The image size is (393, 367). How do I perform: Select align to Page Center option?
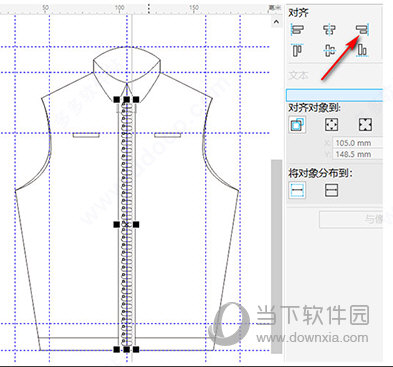point(365,125)
